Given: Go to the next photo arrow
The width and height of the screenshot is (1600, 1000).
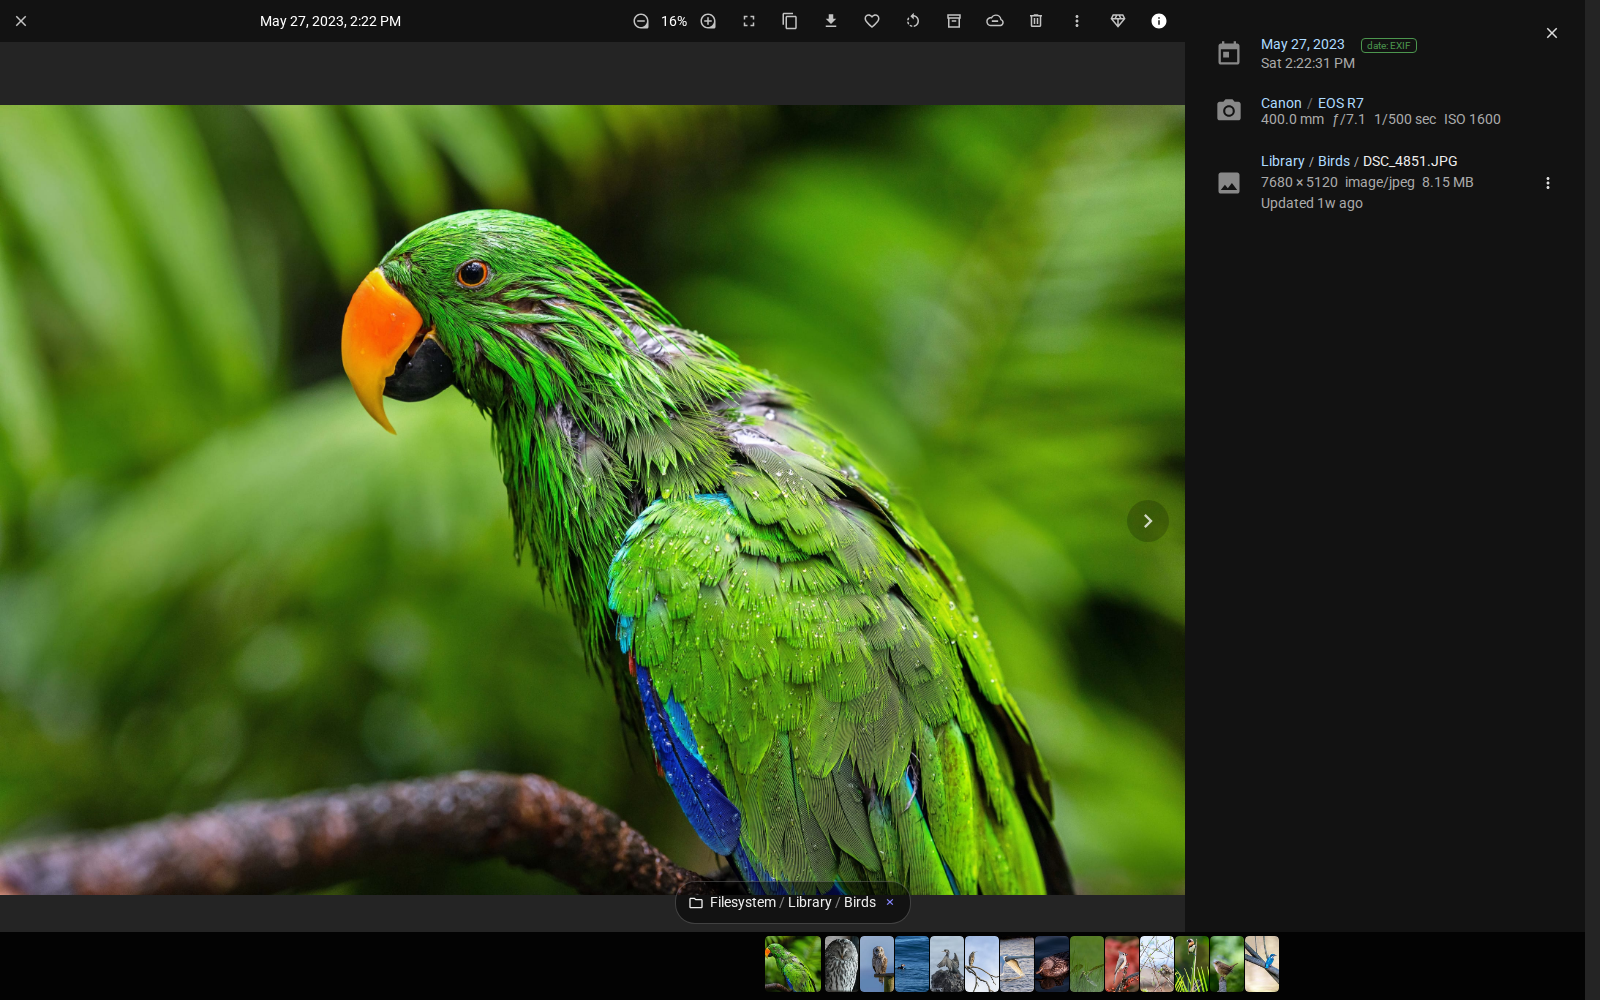Looking at the screenshot, I should (1148, 521).
